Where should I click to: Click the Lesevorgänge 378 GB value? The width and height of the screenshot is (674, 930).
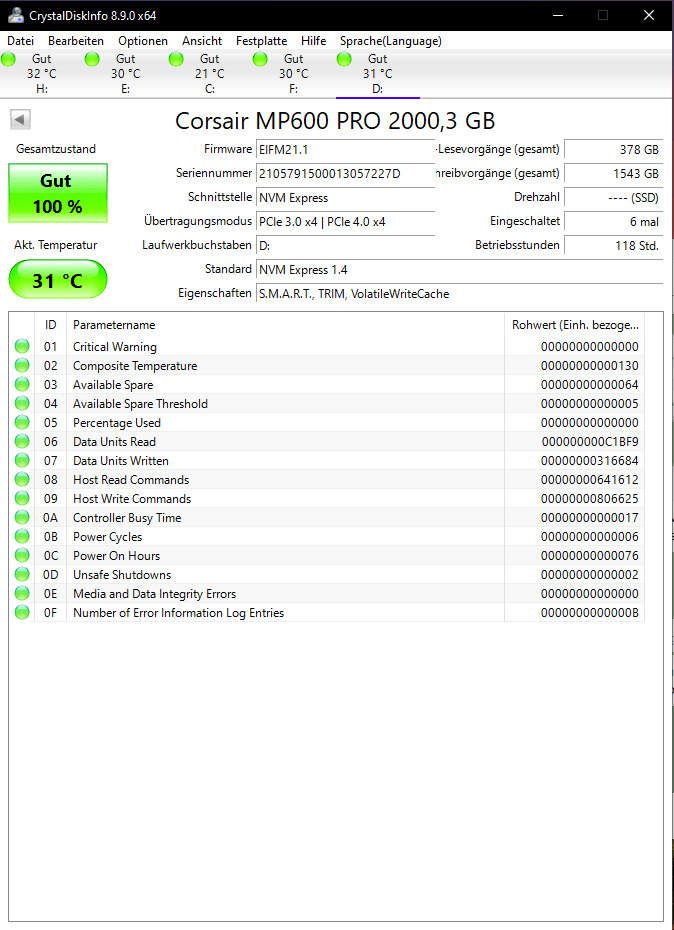click(x=613, y=149)
